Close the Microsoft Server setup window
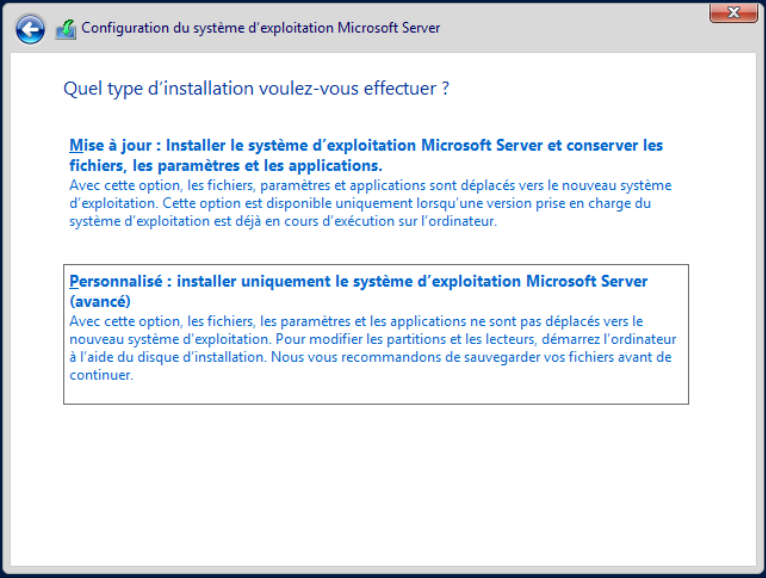Viewport: 766px width, 578px height. tap(732, 13)
